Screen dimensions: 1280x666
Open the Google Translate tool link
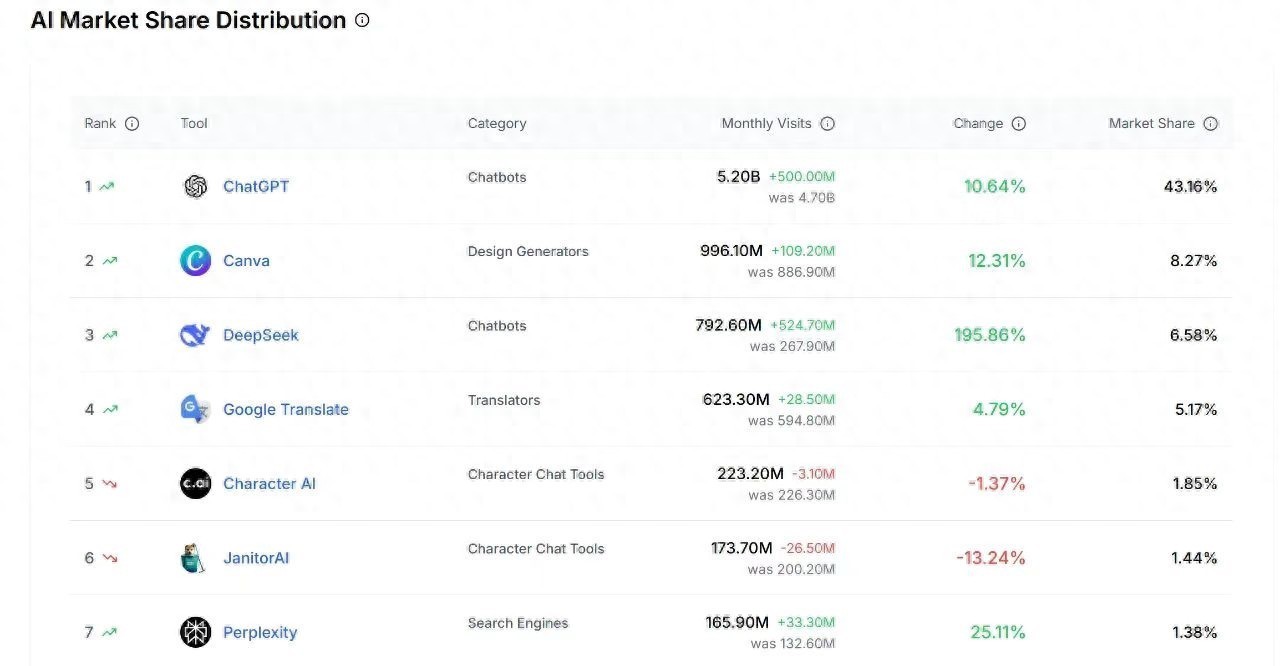[286, 409]
